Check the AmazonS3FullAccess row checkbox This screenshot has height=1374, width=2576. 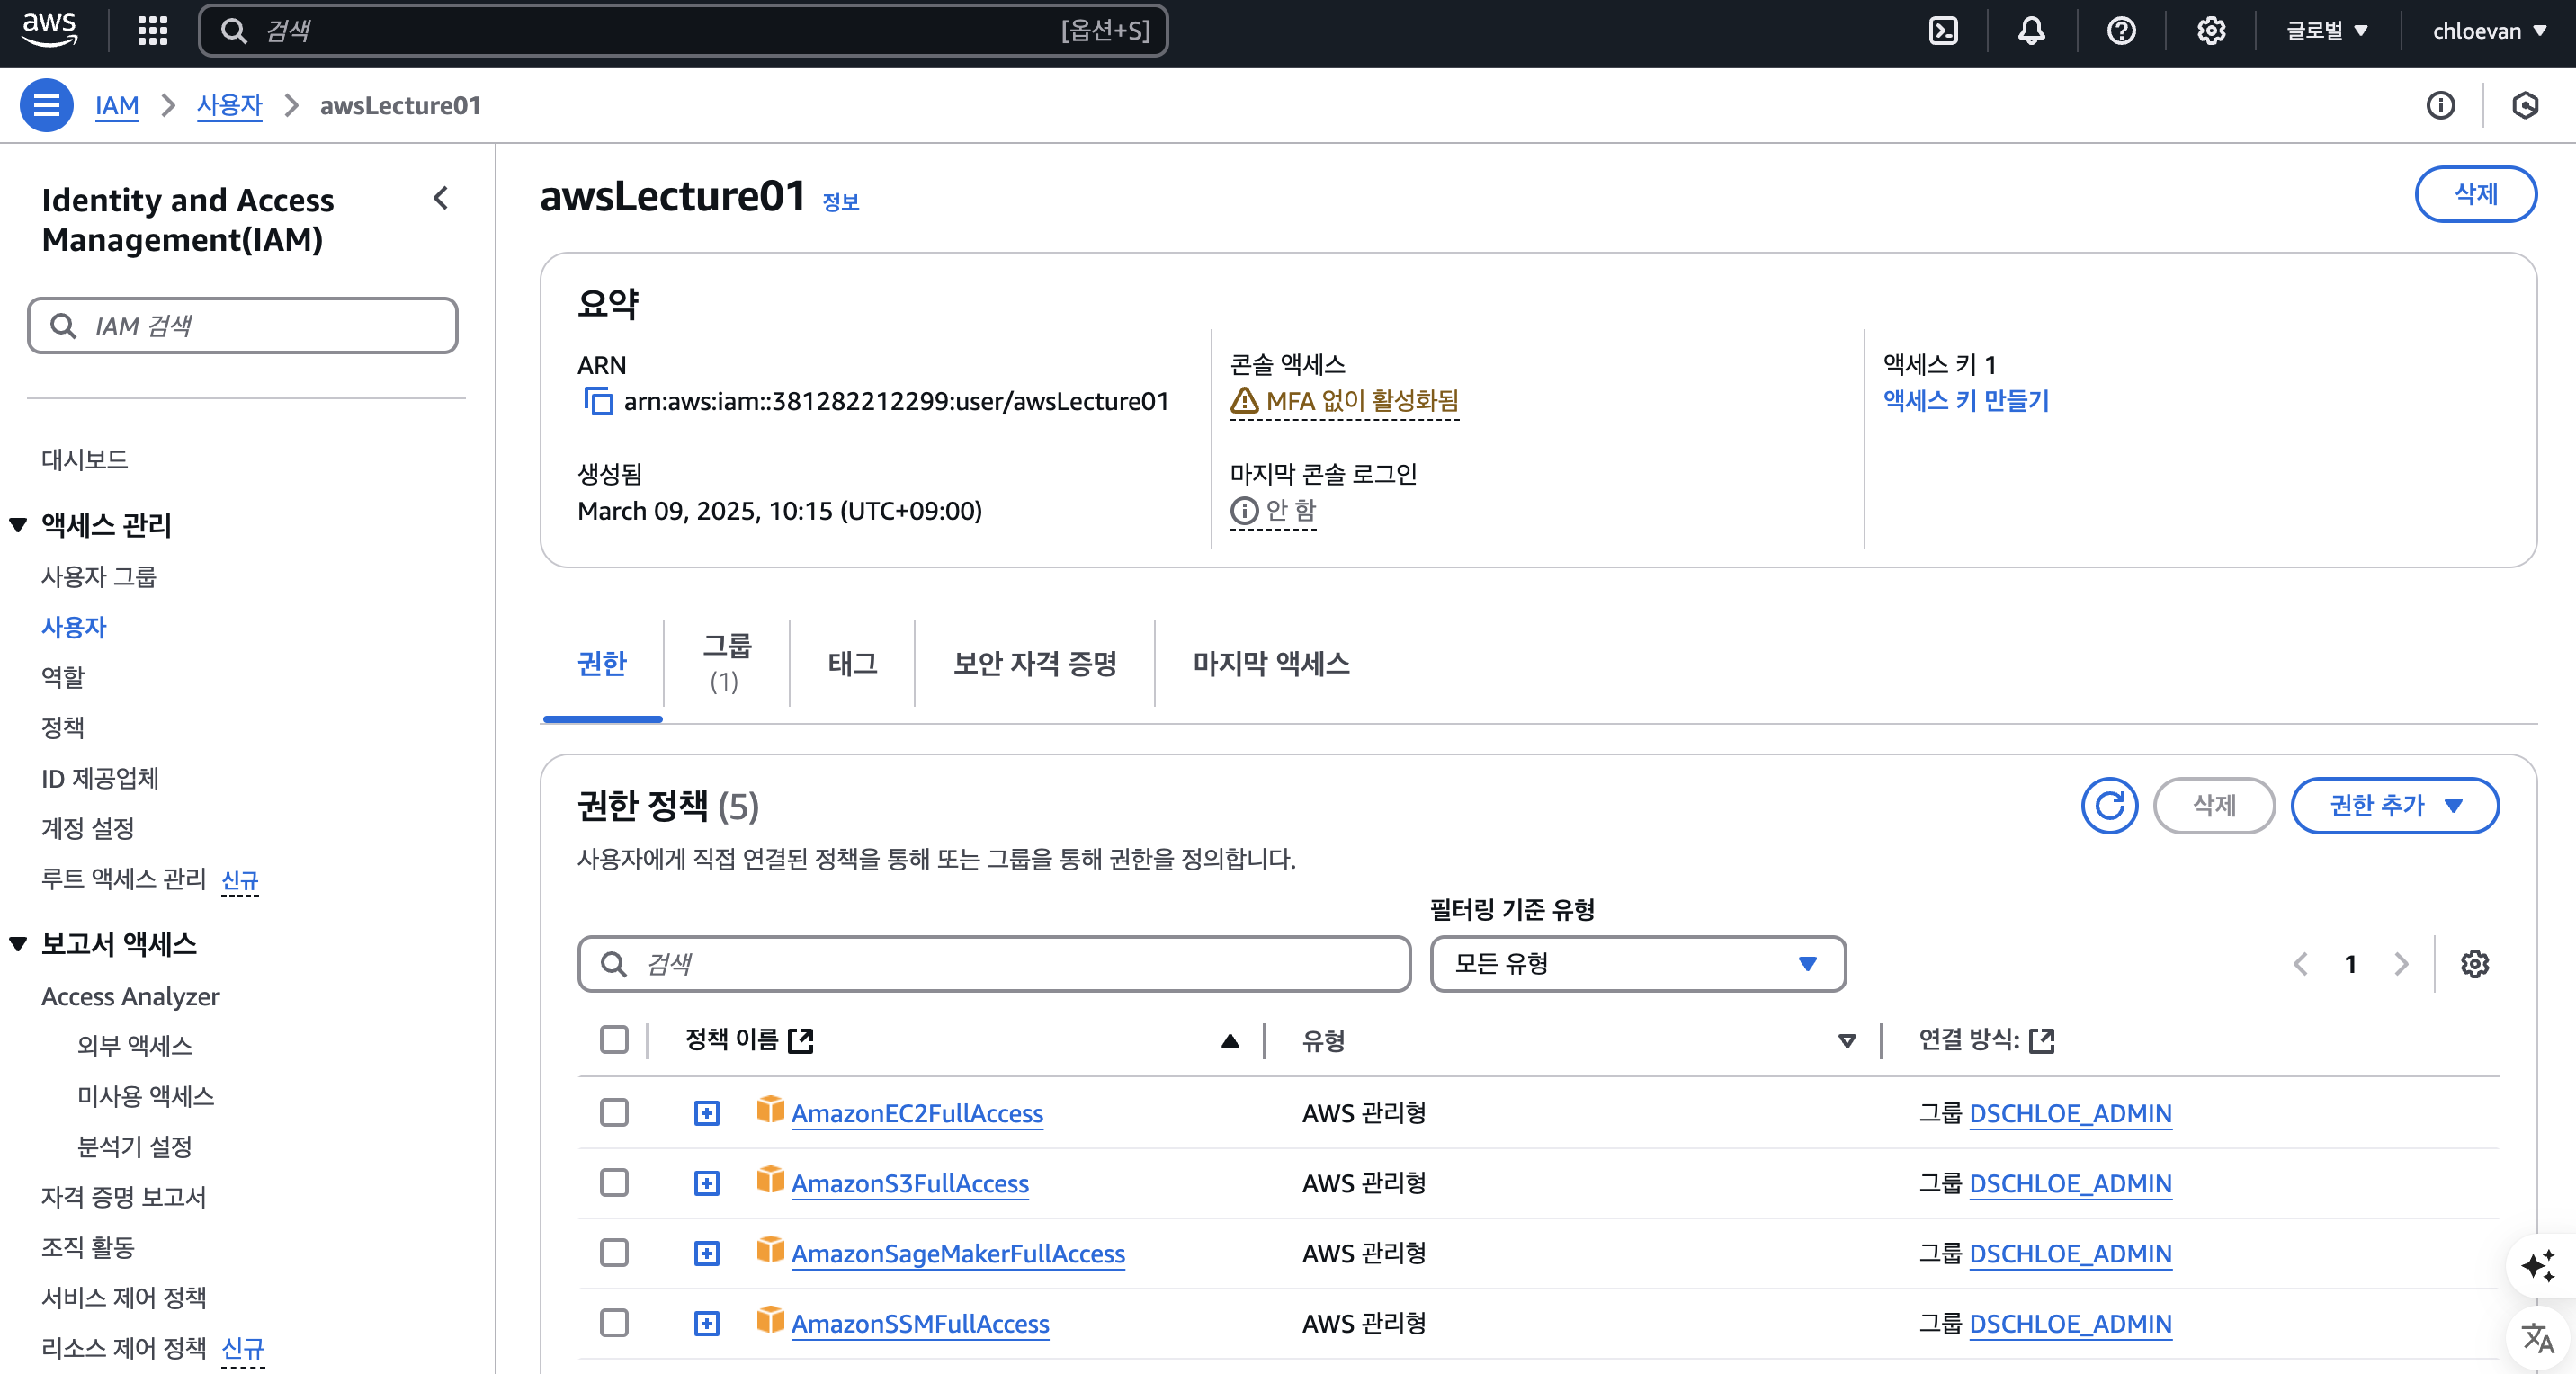(614, 1182)
